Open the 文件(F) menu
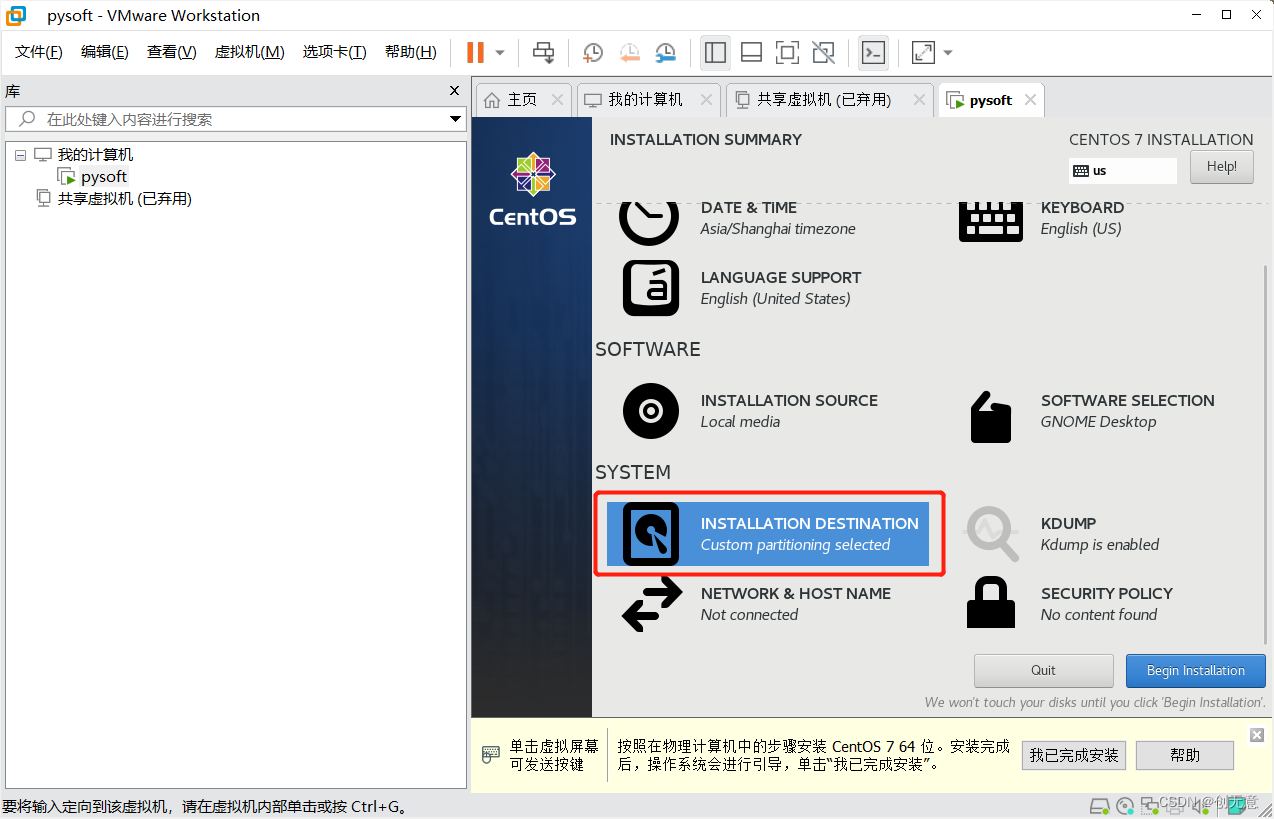 (x=39, y=52)
